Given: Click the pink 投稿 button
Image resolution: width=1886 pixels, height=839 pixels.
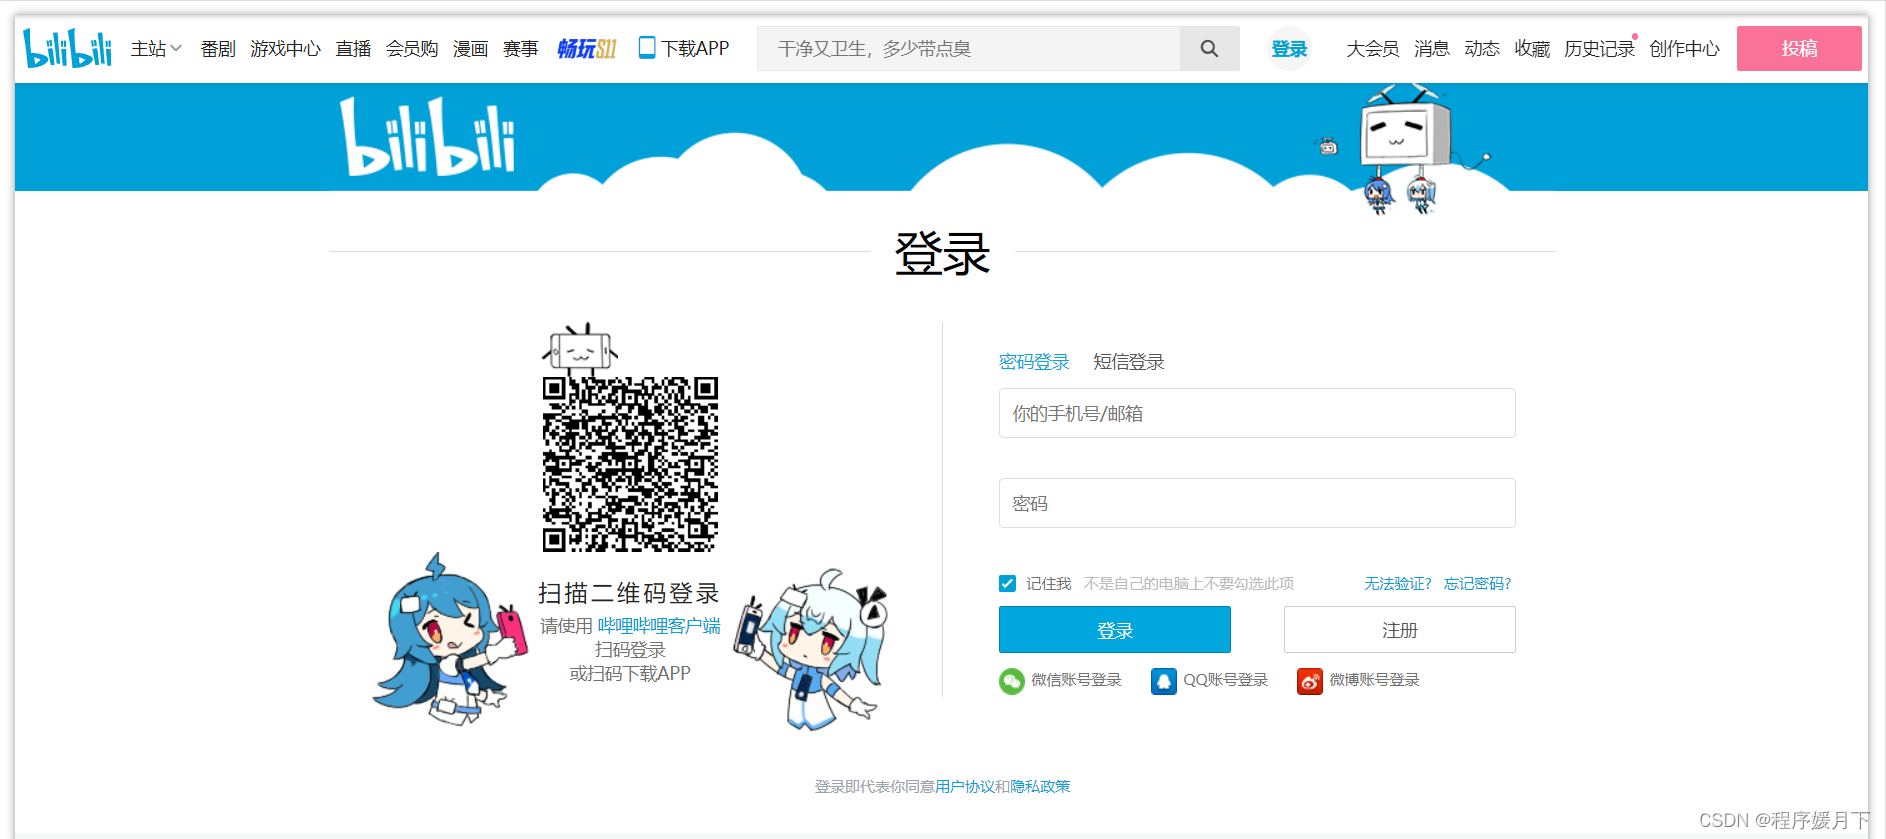Looking at the screenshot, I should tap(1799, 48).
